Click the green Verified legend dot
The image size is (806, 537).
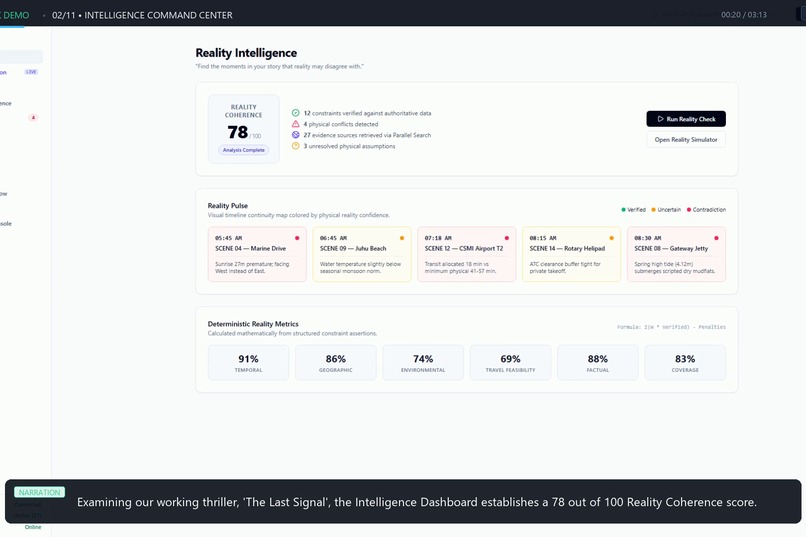coord(624,210)
